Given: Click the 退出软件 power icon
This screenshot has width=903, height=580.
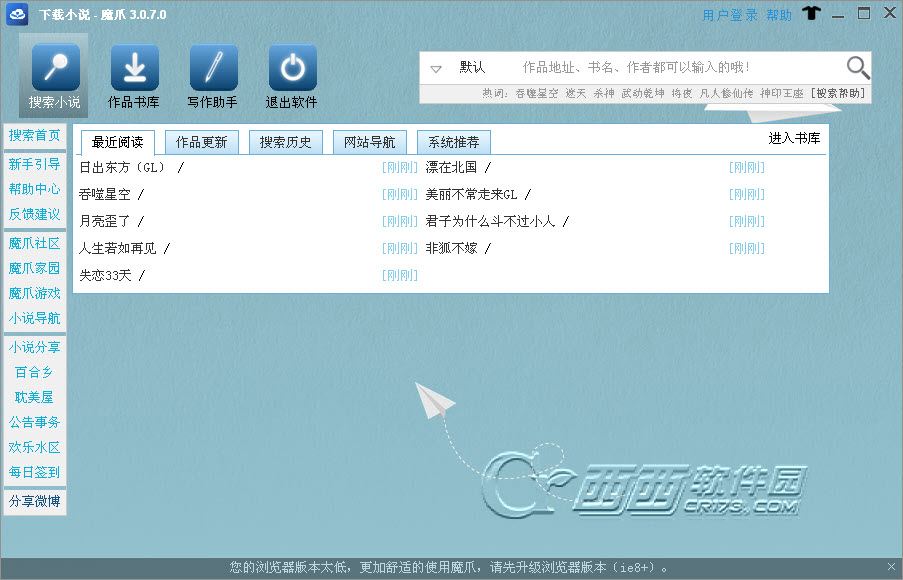Looking at the screenshot, I should [x=292, y=67].
